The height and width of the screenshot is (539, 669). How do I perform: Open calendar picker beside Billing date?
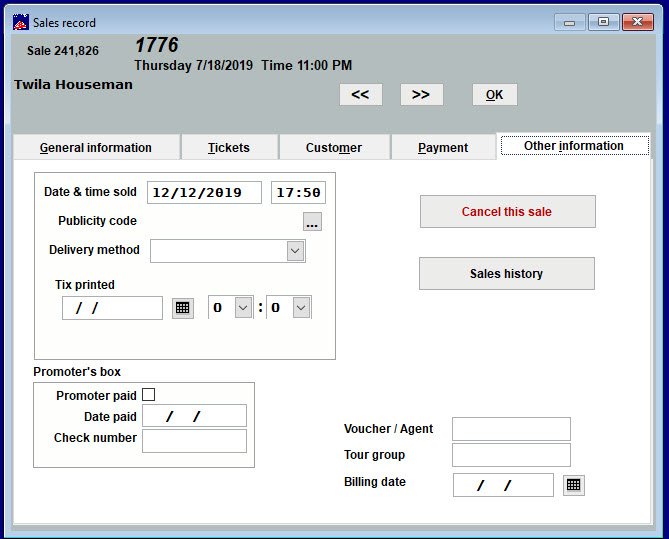pos(573,485)
